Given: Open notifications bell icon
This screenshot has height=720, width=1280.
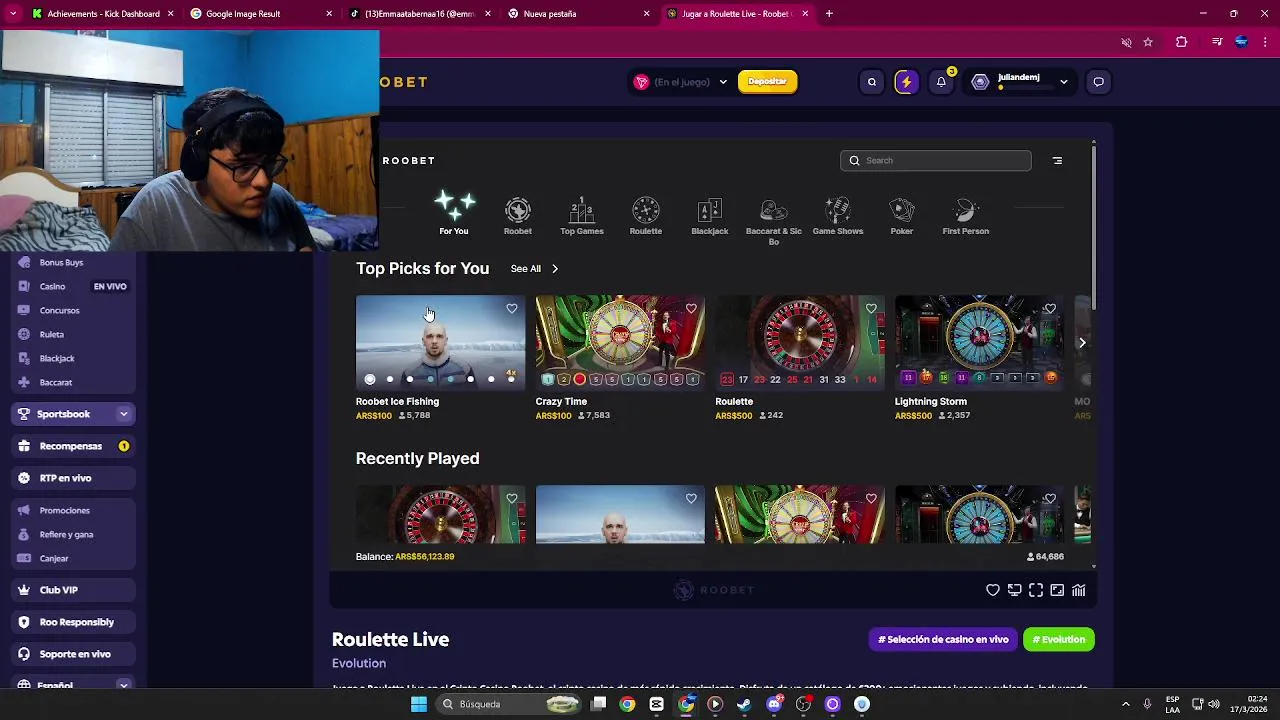Looking at the screenshot, I should point(941,82).
